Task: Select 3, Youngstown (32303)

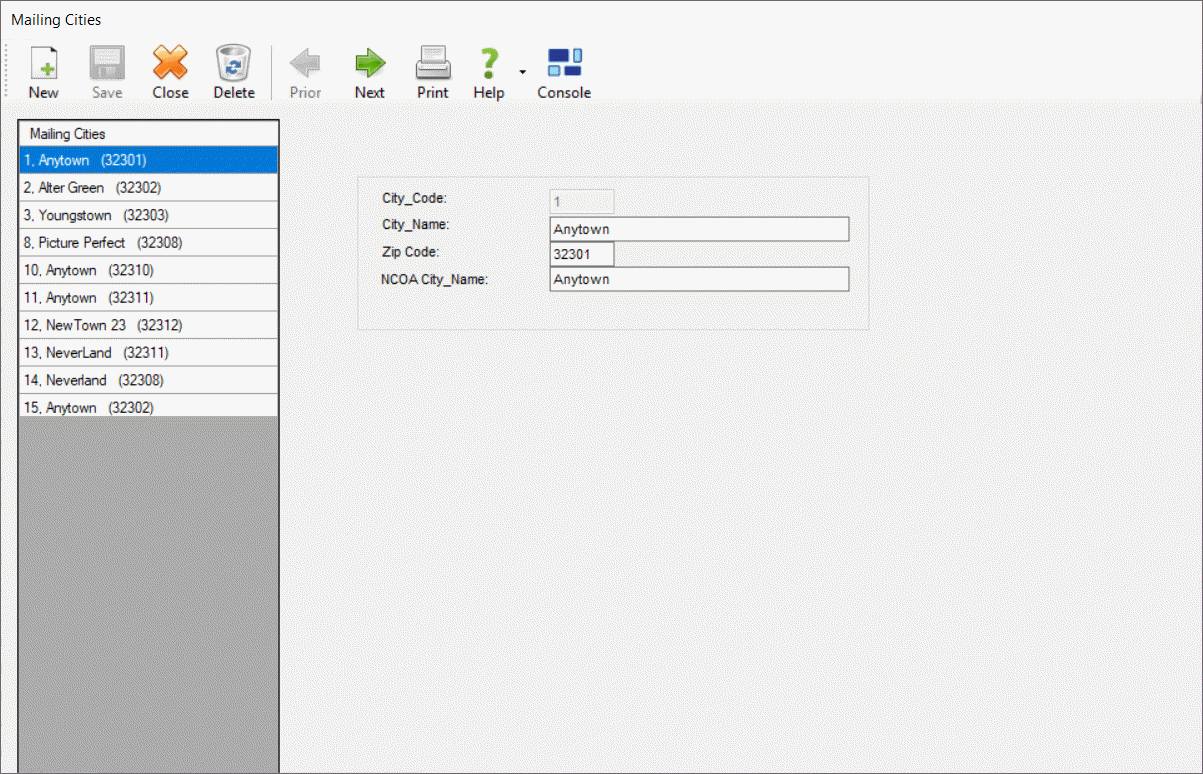Action: point(148,215)
